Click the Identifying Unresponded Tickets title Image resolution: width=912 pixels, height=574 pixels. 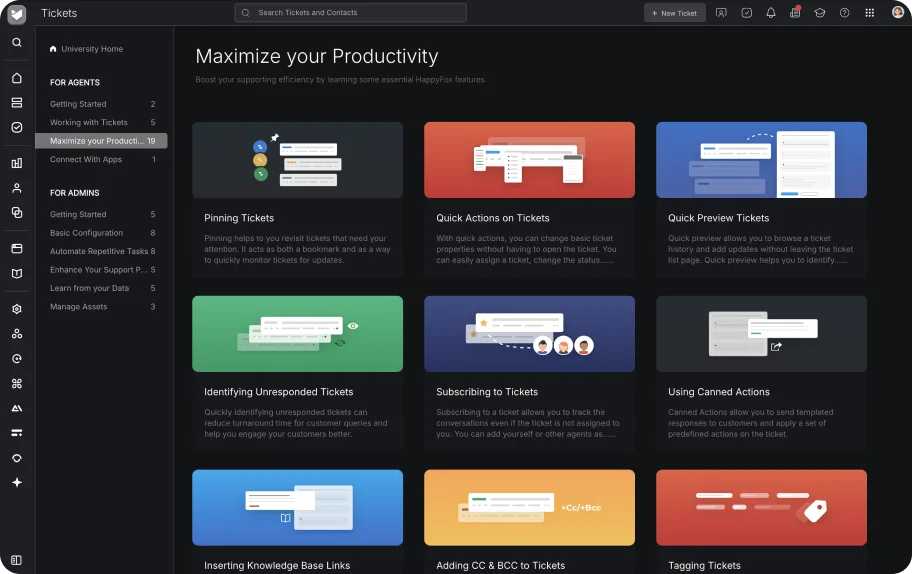coord(279,392)
